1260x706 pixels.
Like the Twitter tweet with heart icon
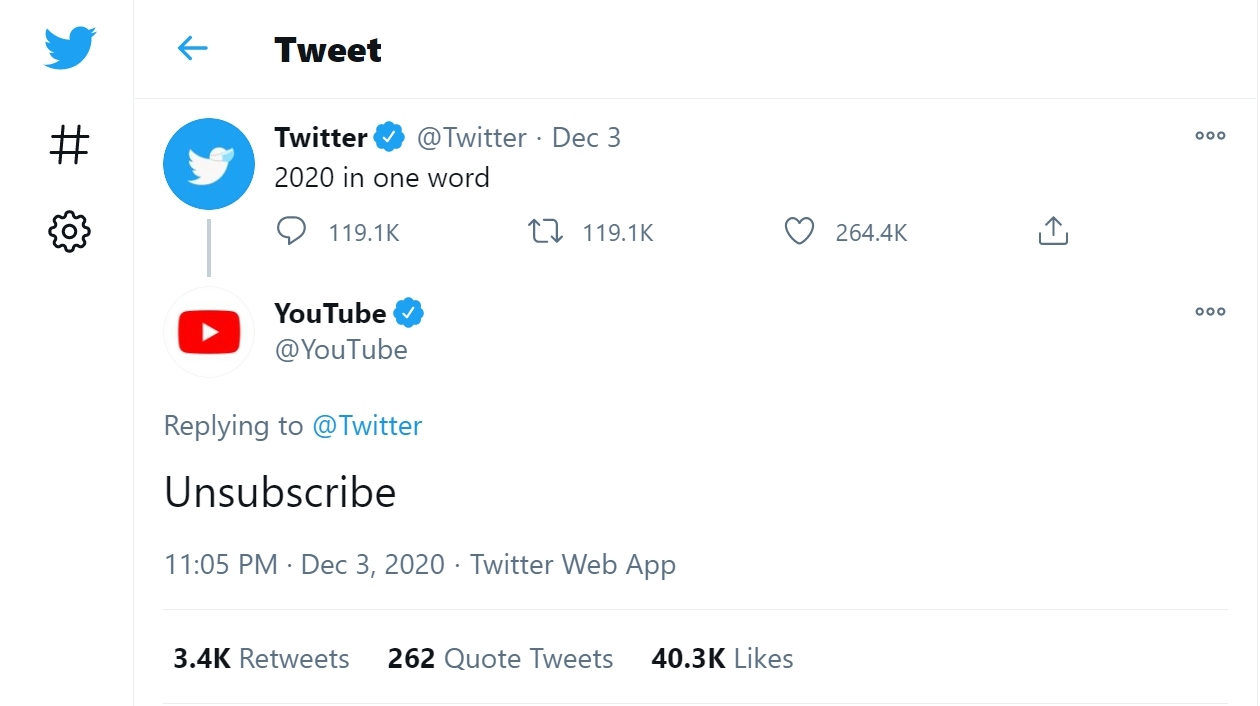[x=799, y=232]
